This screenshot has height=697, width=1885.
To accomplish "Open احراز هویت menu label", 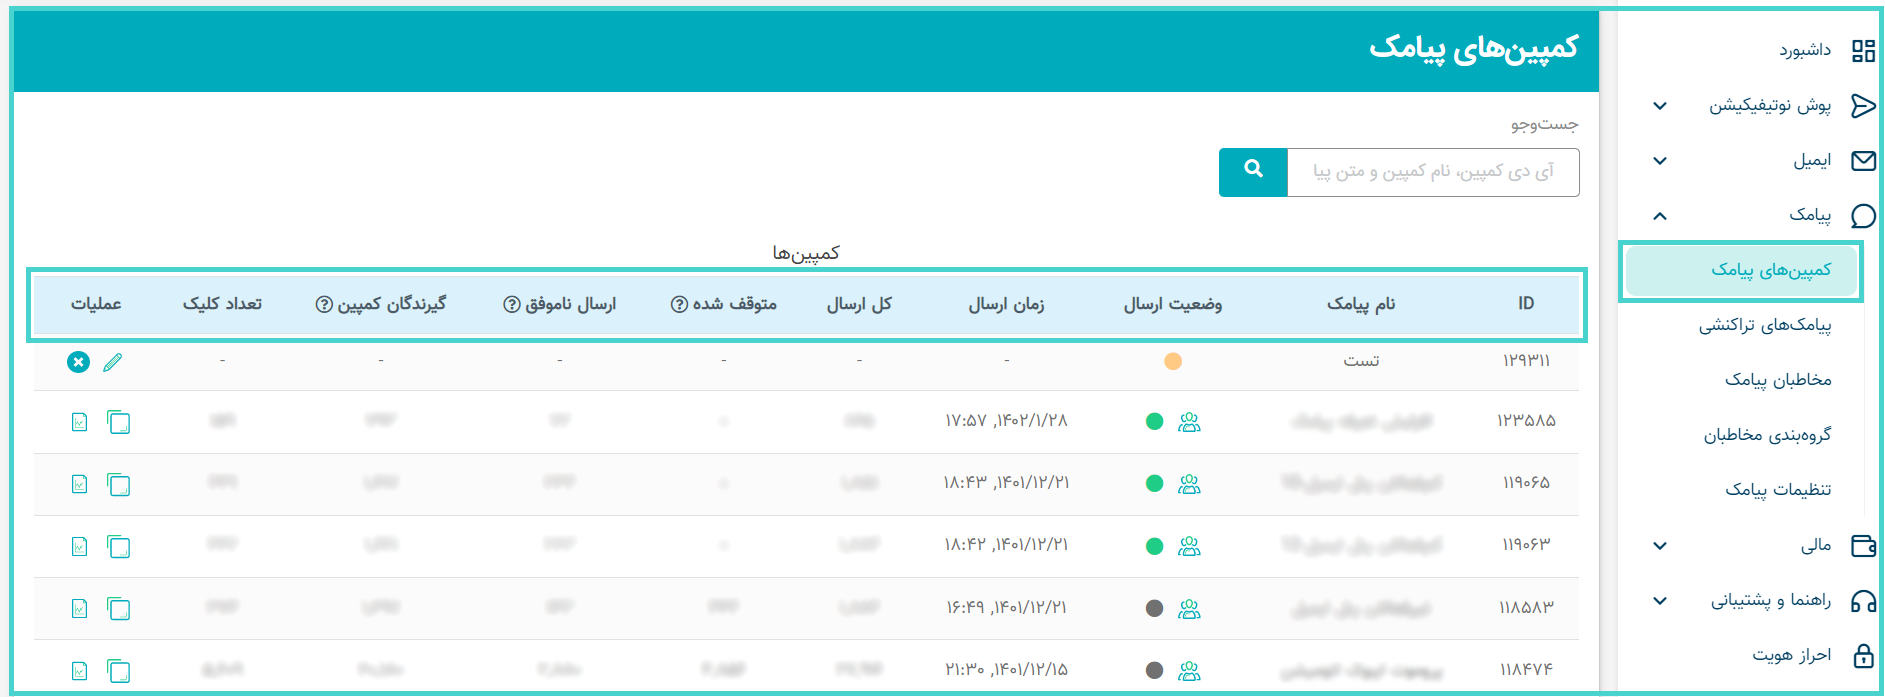I will pos(1792,655).
